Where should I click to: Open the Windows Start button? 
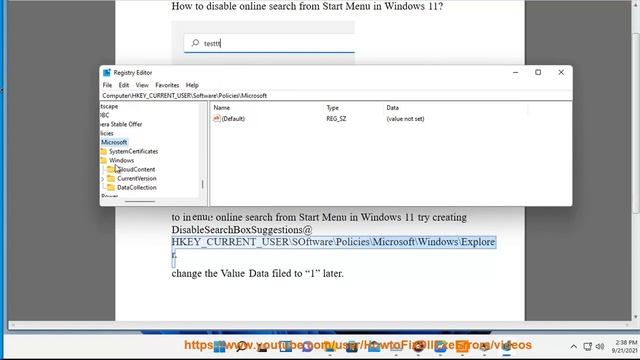click(x=219, y=347)
